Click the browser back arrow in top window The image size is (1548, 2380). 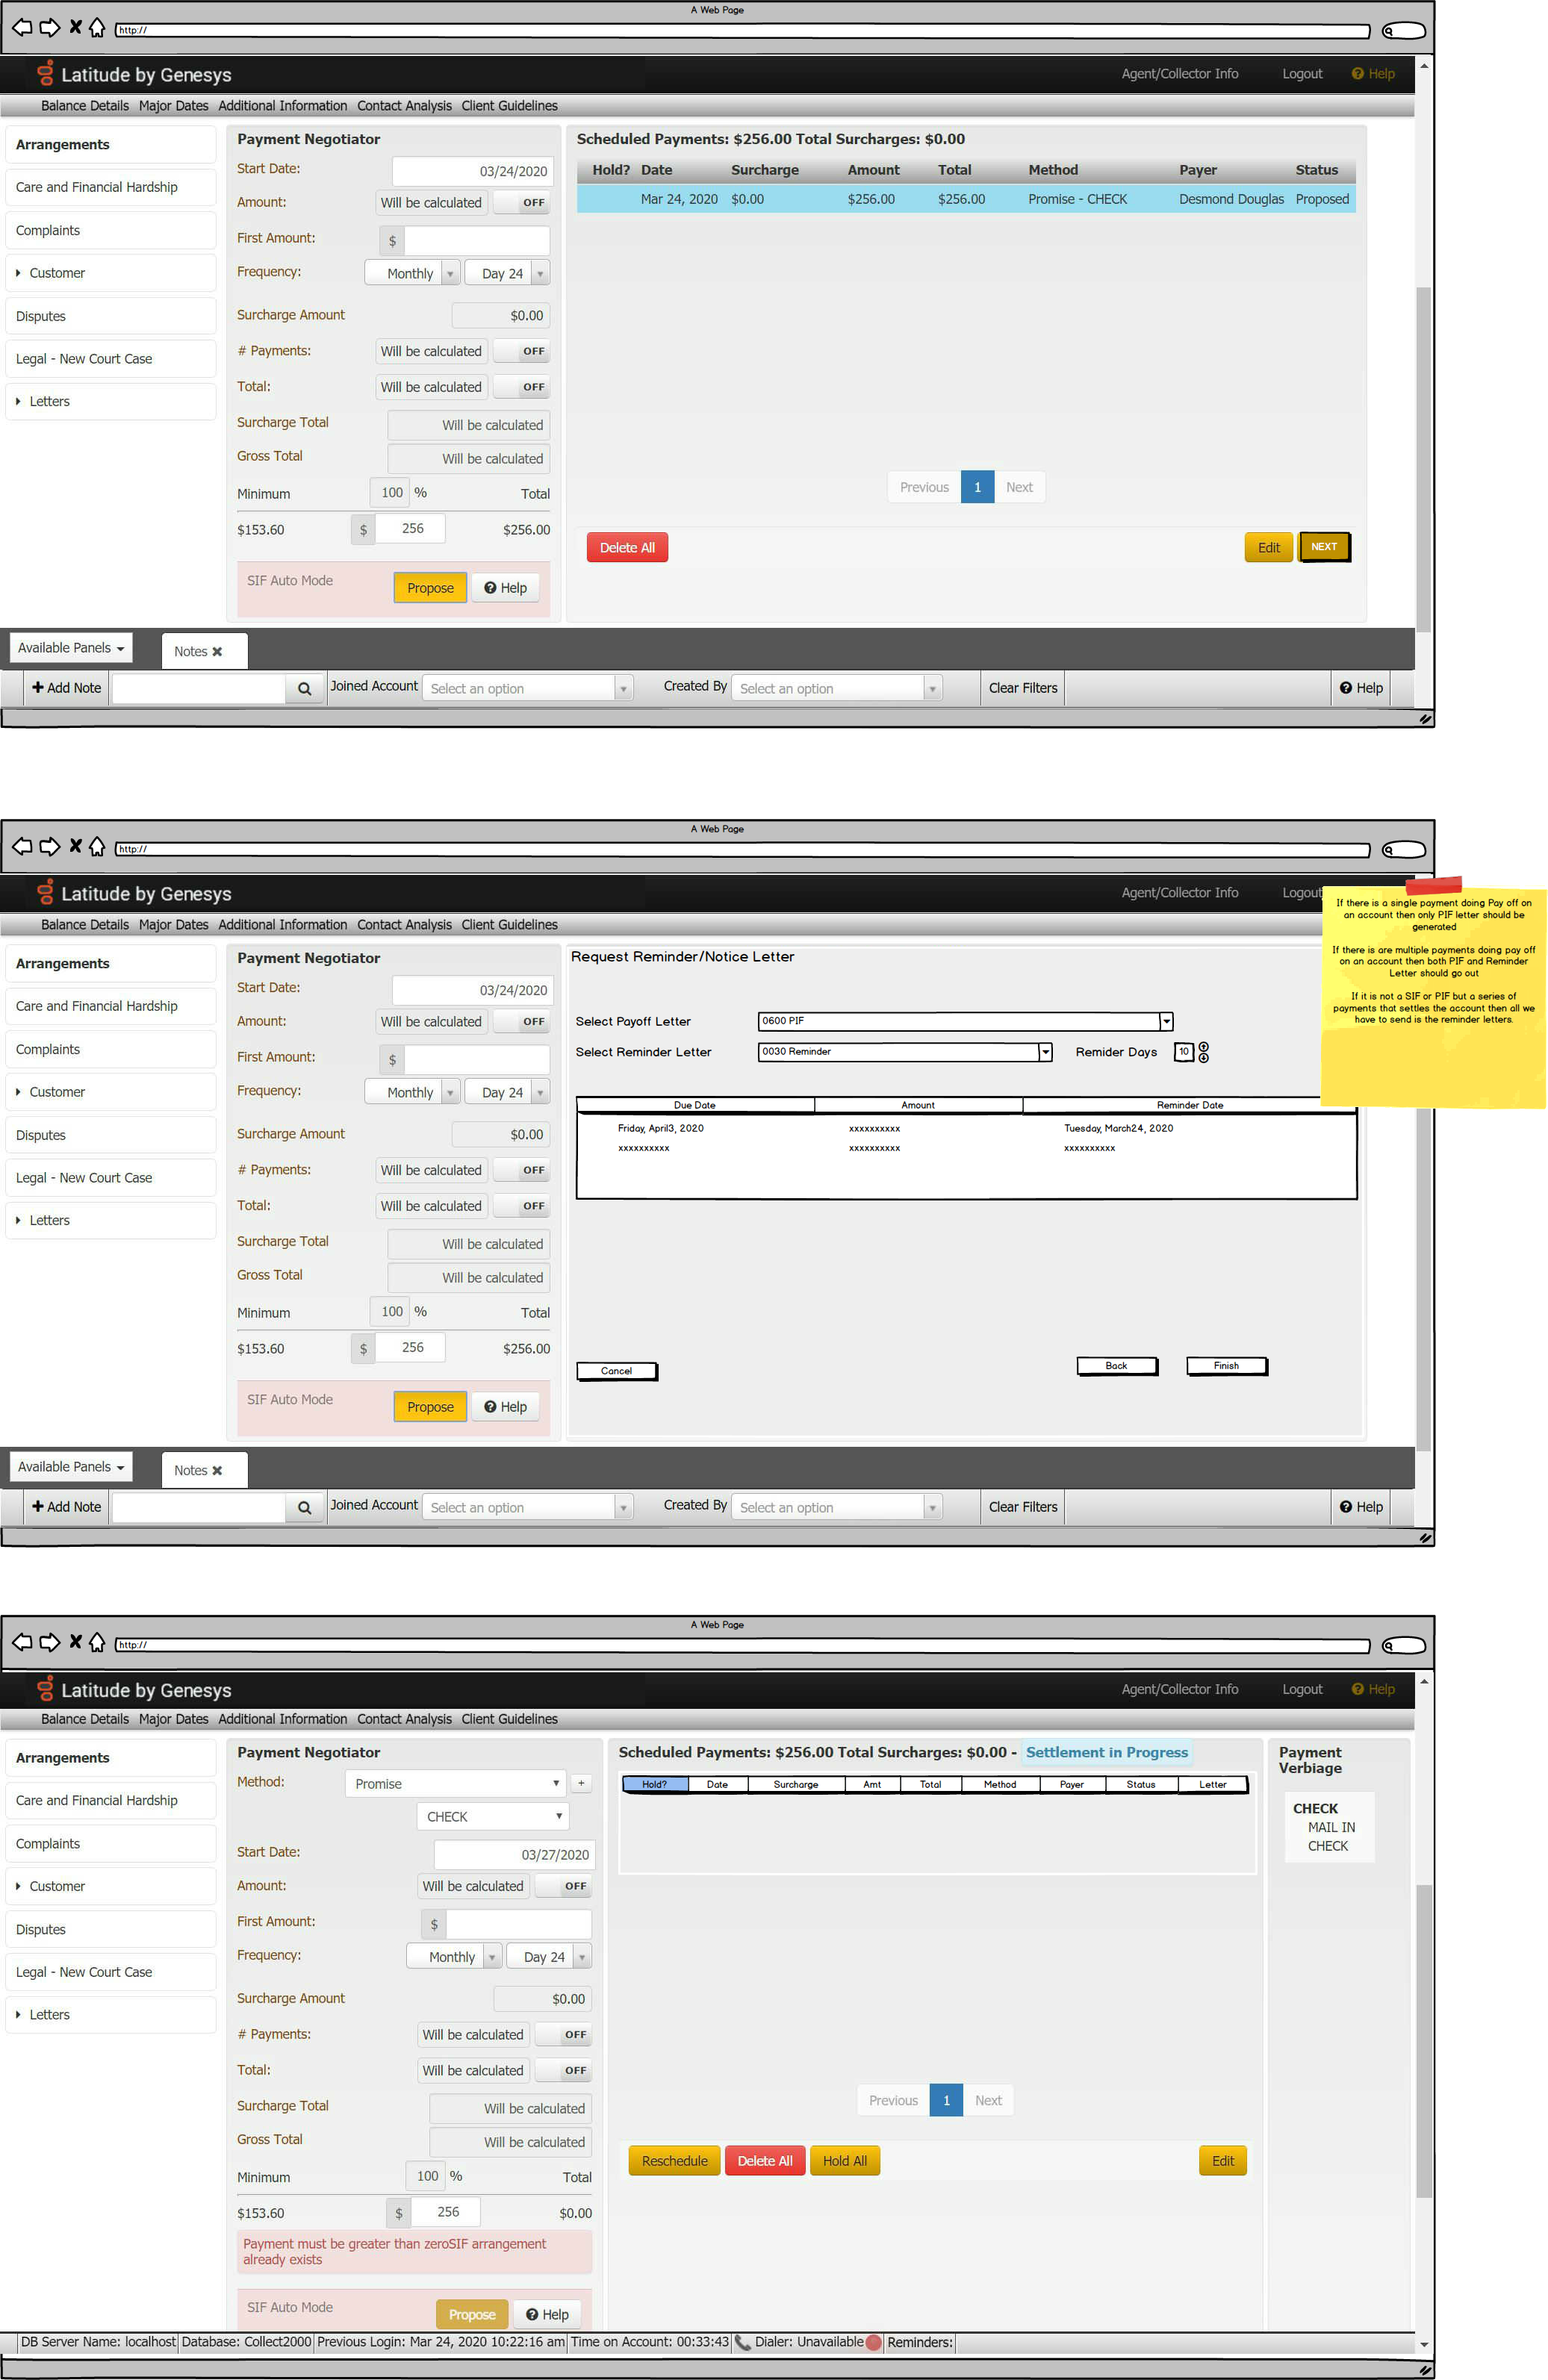click(x=22, y=28)
